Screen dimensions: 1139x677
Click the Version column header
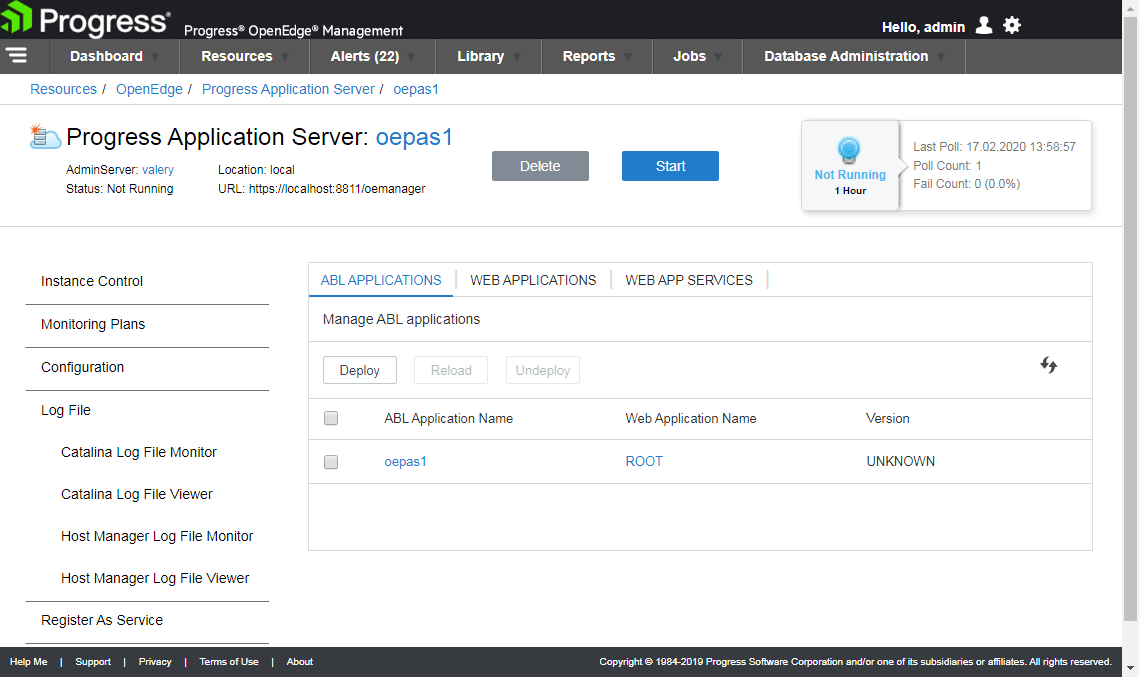[887, 418]
